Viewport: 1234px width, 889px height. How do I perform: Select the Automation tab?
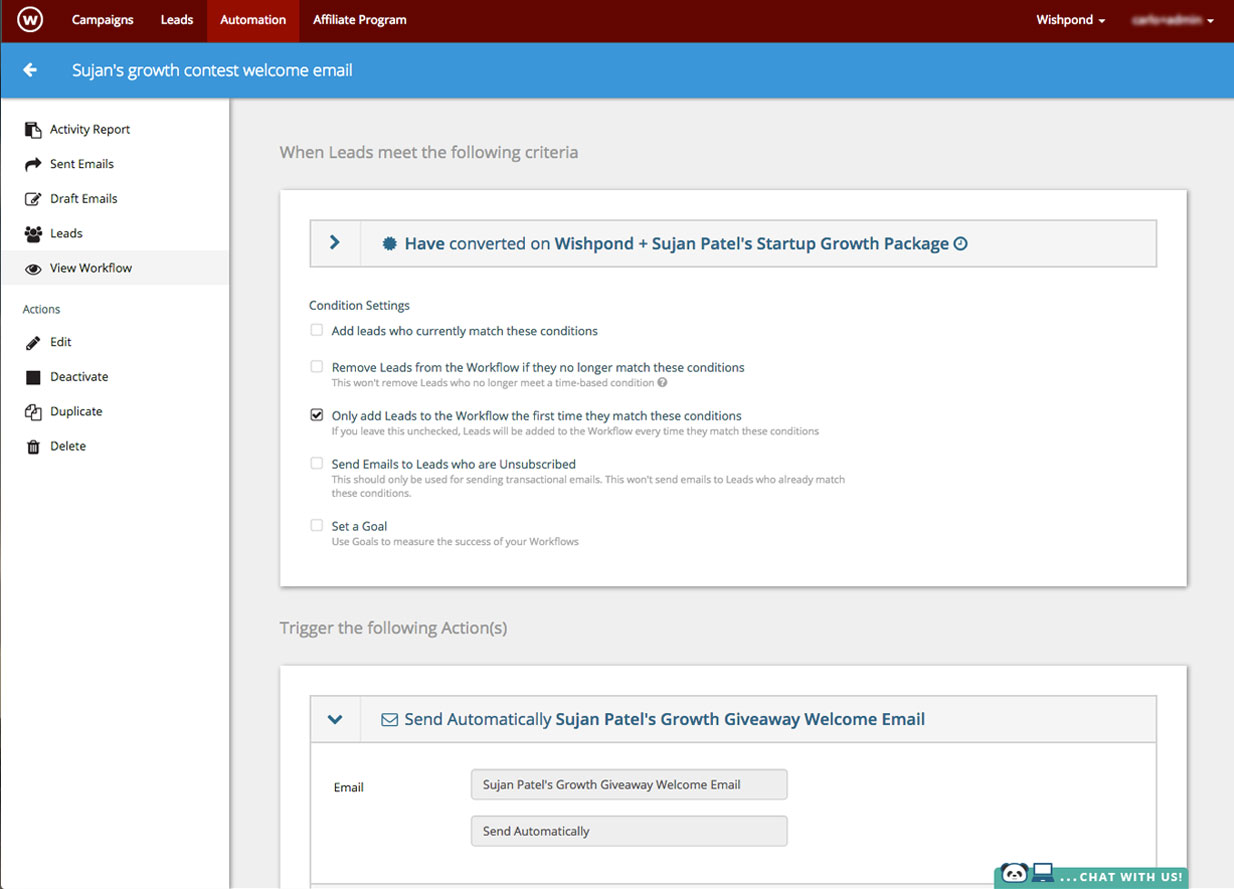coord(253,20)
